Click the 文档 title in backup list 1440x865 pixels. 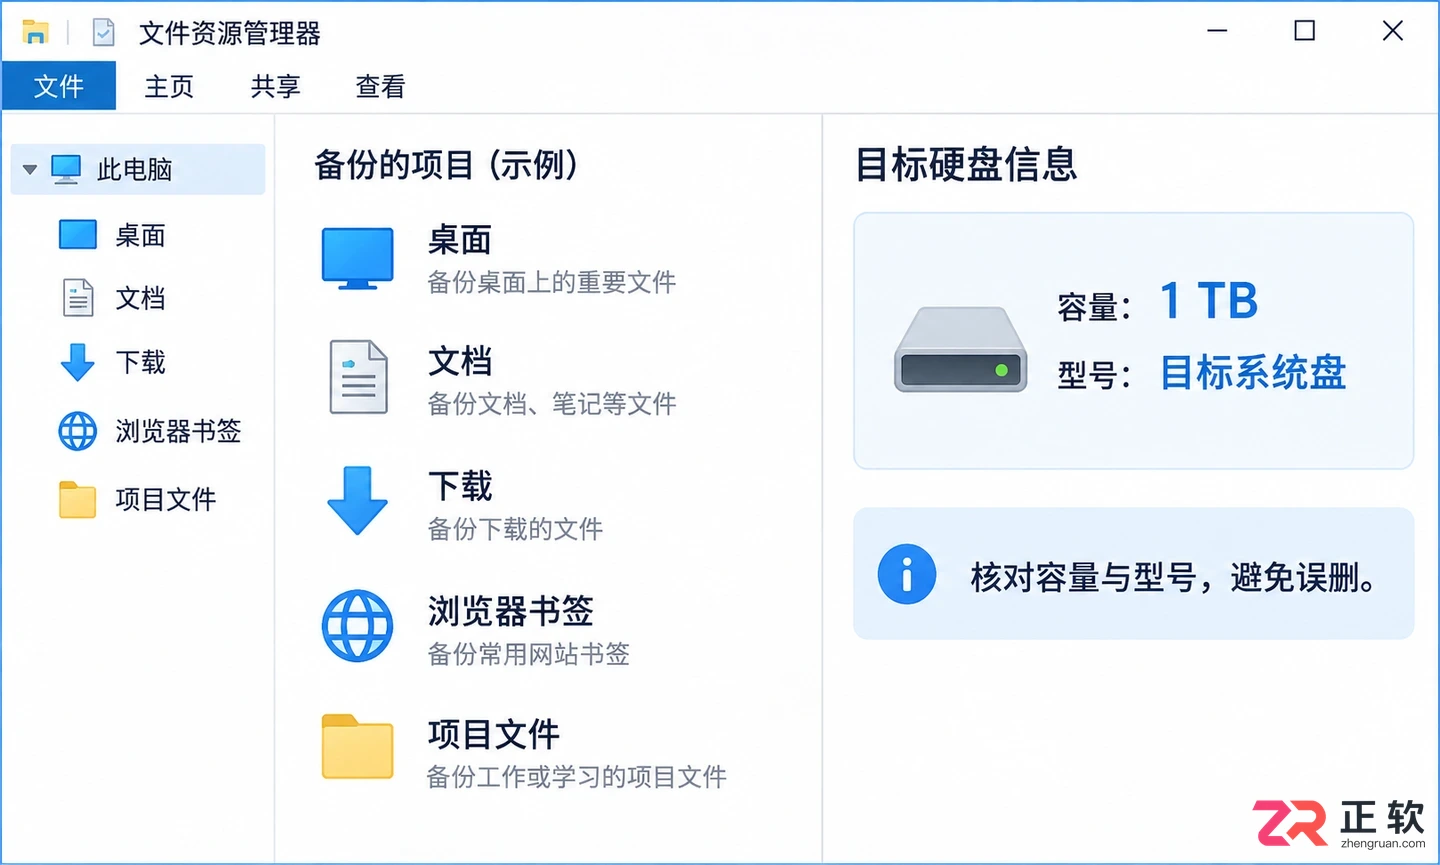pos(460,362)
